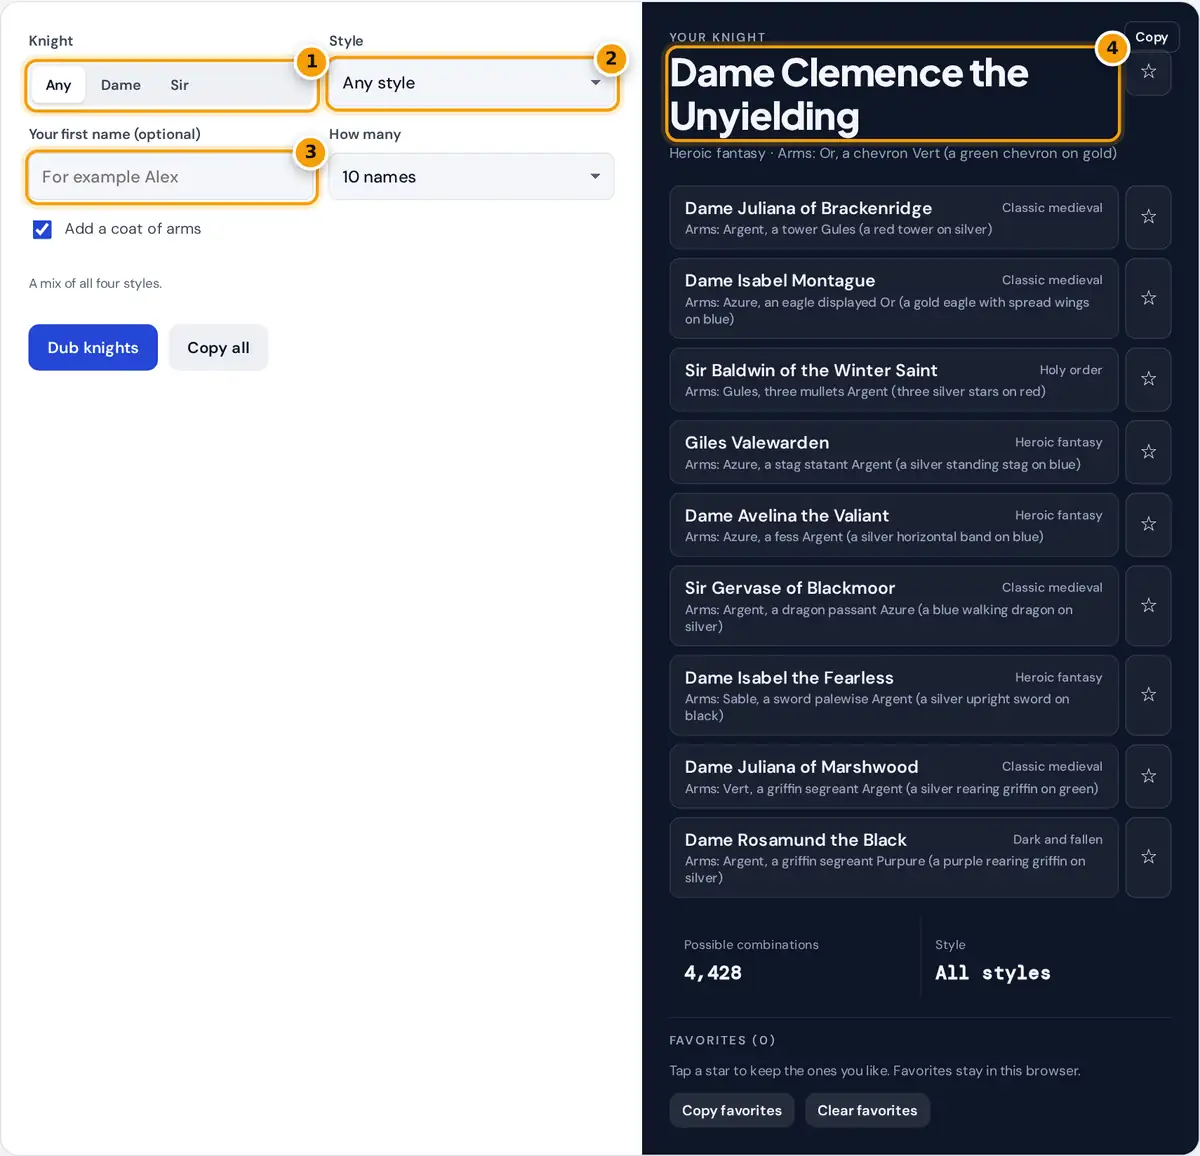Image resolution: width=1200 pixels, height=1156 pixels.
Task: Star Dame Isabel the Fearless
Action: [x=1148, y=695]
